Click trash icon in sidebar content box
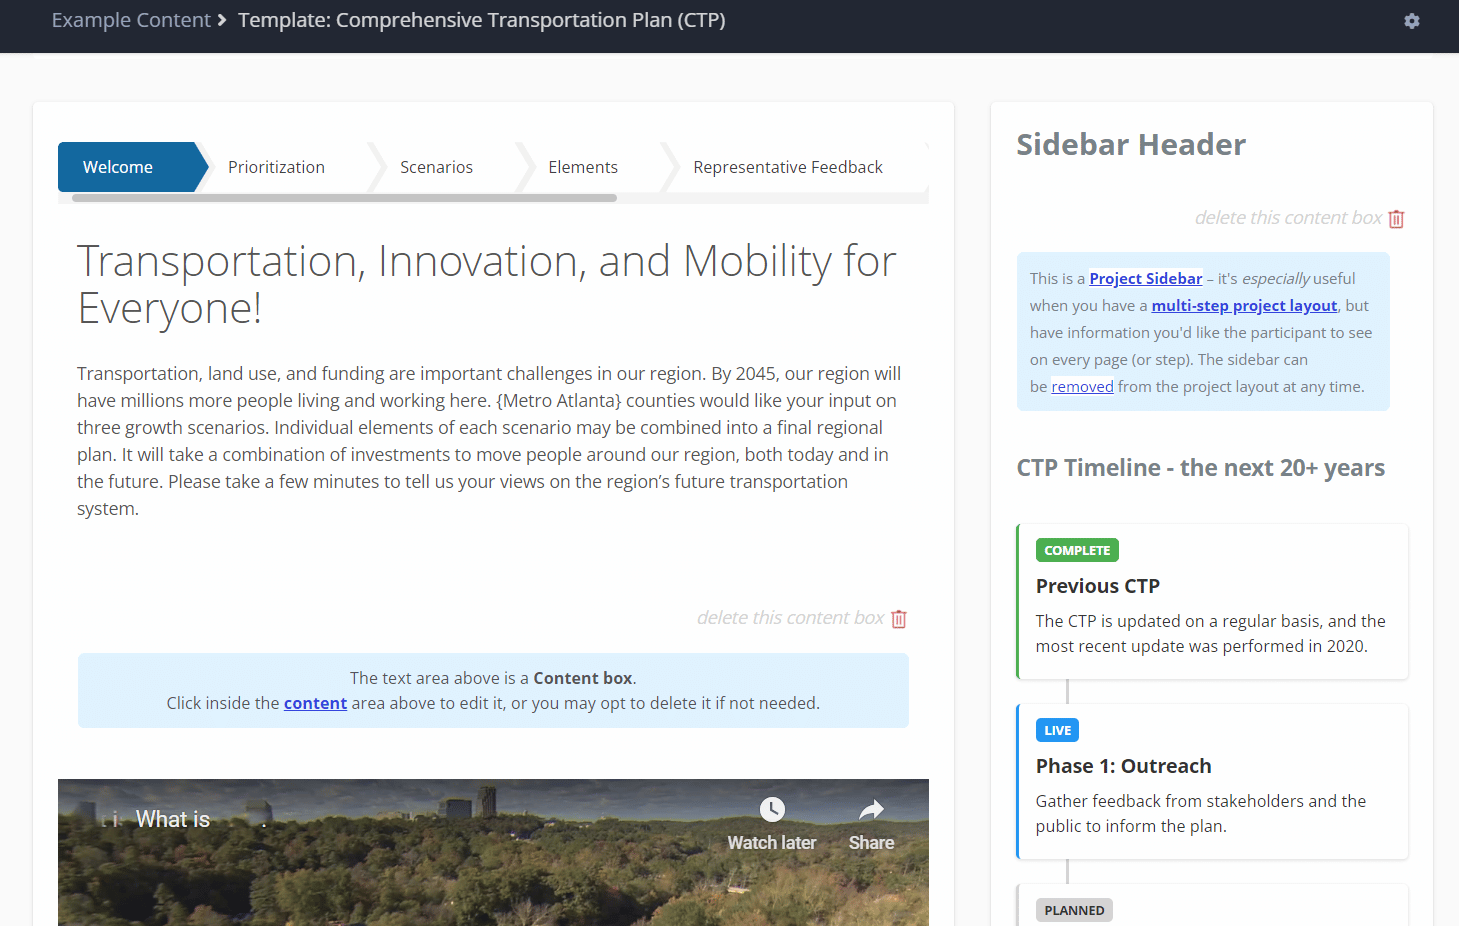Screen dimensions: 1459x926 point(1396,219)
